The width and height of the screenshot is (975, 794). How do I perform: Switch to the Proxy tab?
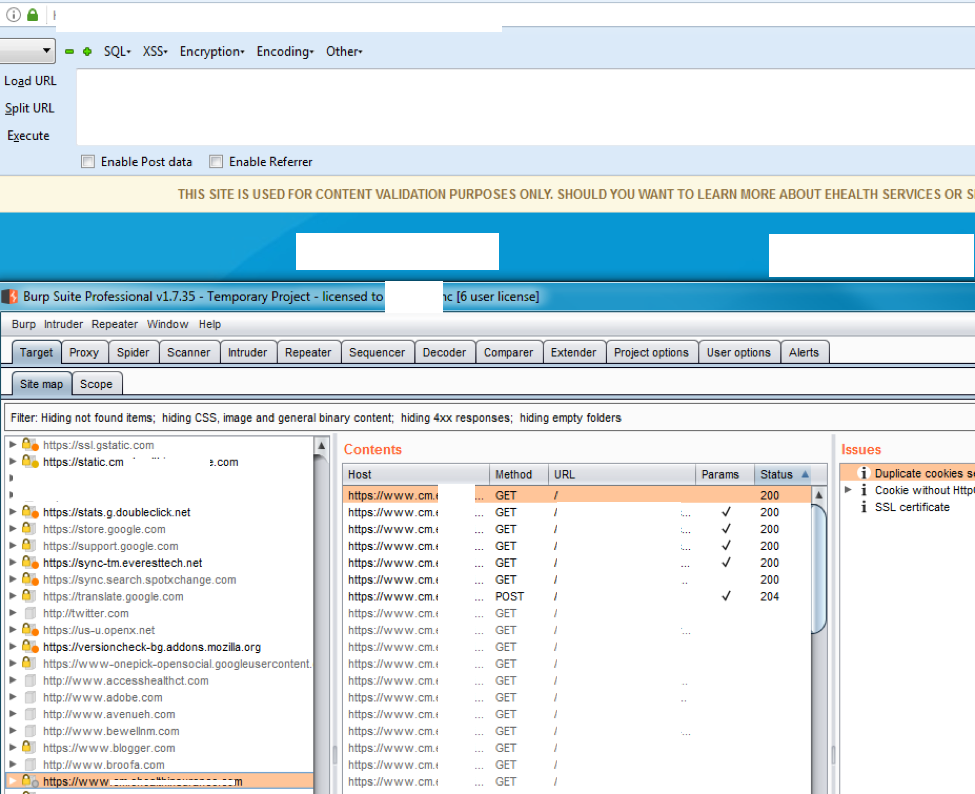coord(84,353)
